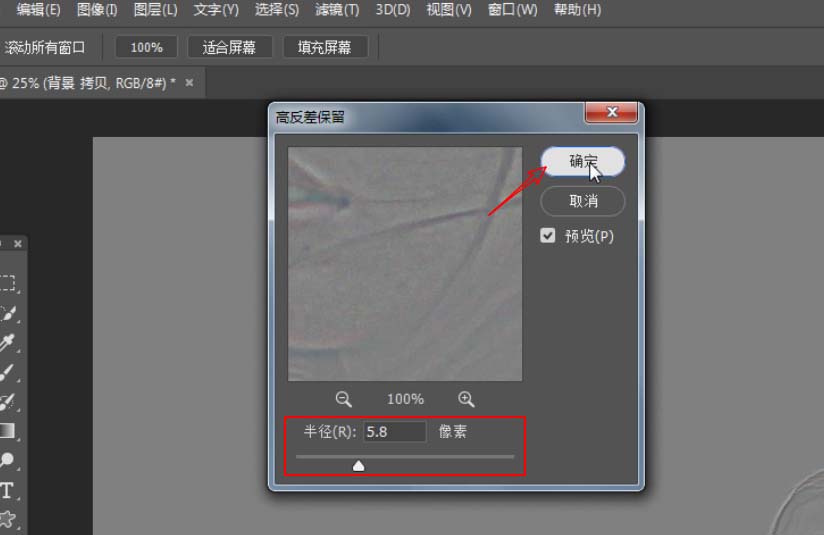The image size is (824, 535).
Task: Click the preview zoom 100% text
Action: click(x=405, y=399)
